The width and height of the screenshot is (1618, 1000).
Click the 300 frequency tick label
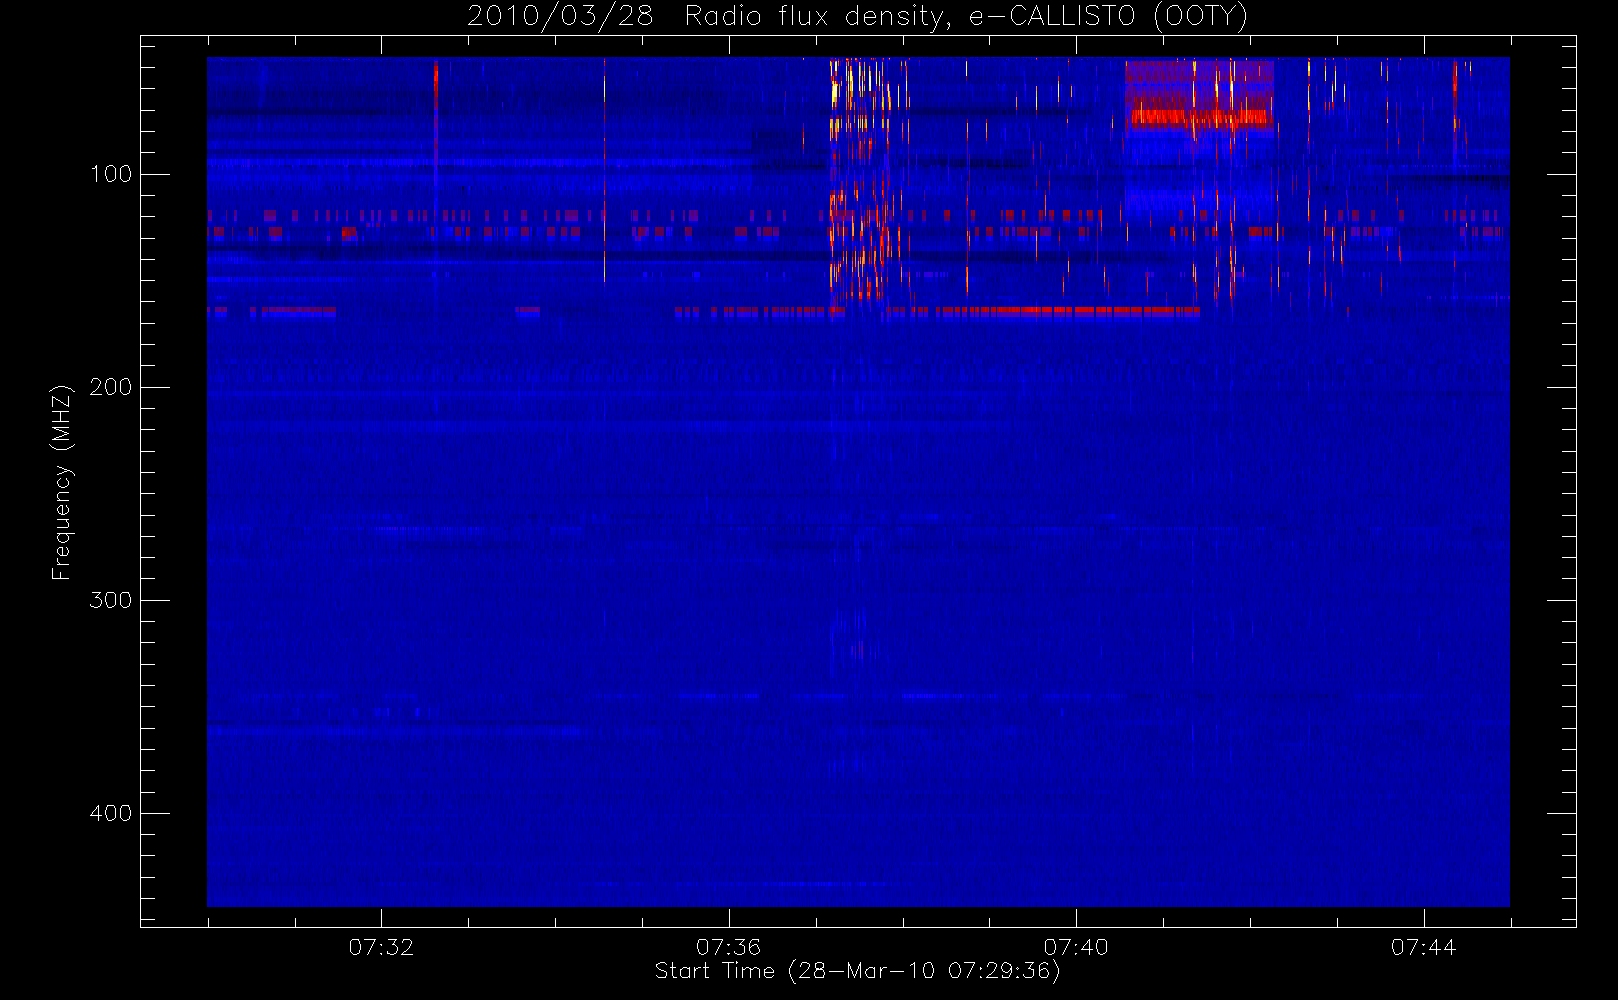[x=110, y=600]
